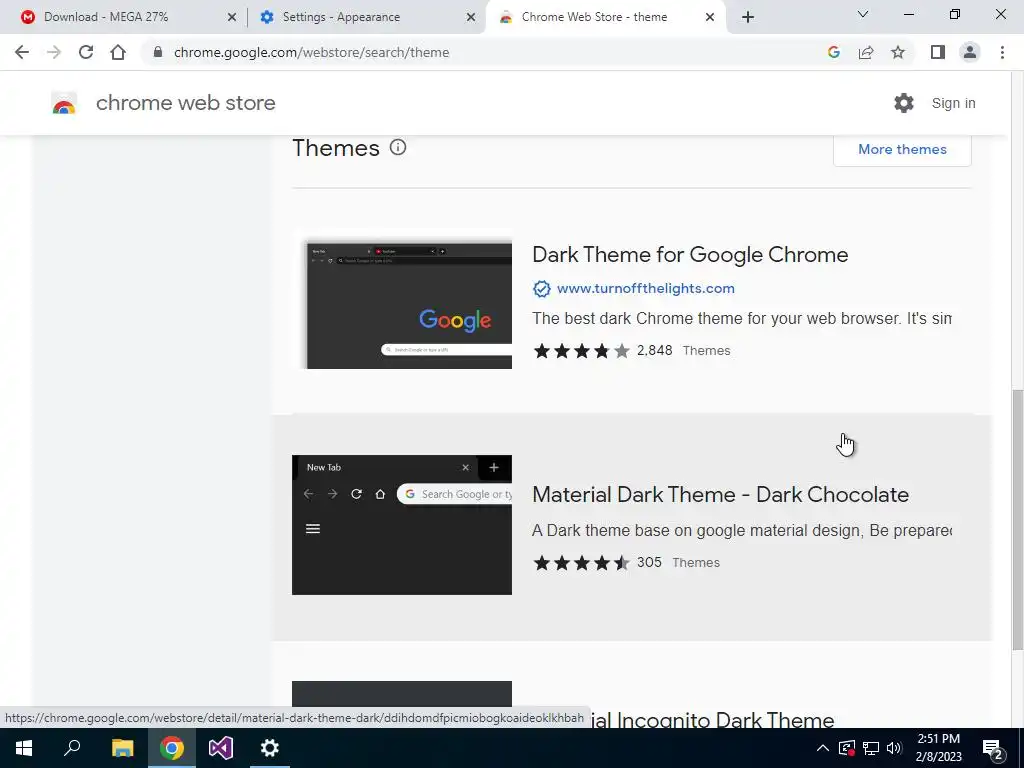Open Material Dark Theme - Dark Chocolate title
This screenshot has height=768, width=1024.
720,494
